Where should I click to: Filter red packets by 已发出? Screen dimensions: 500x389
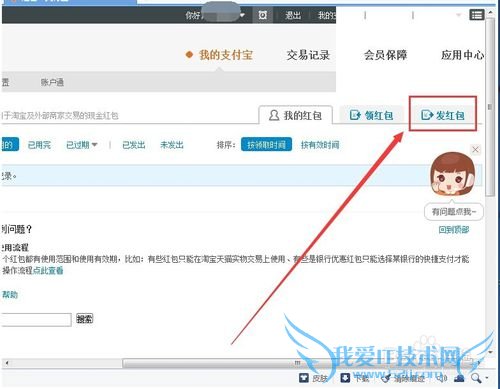[x=134, y=145]
